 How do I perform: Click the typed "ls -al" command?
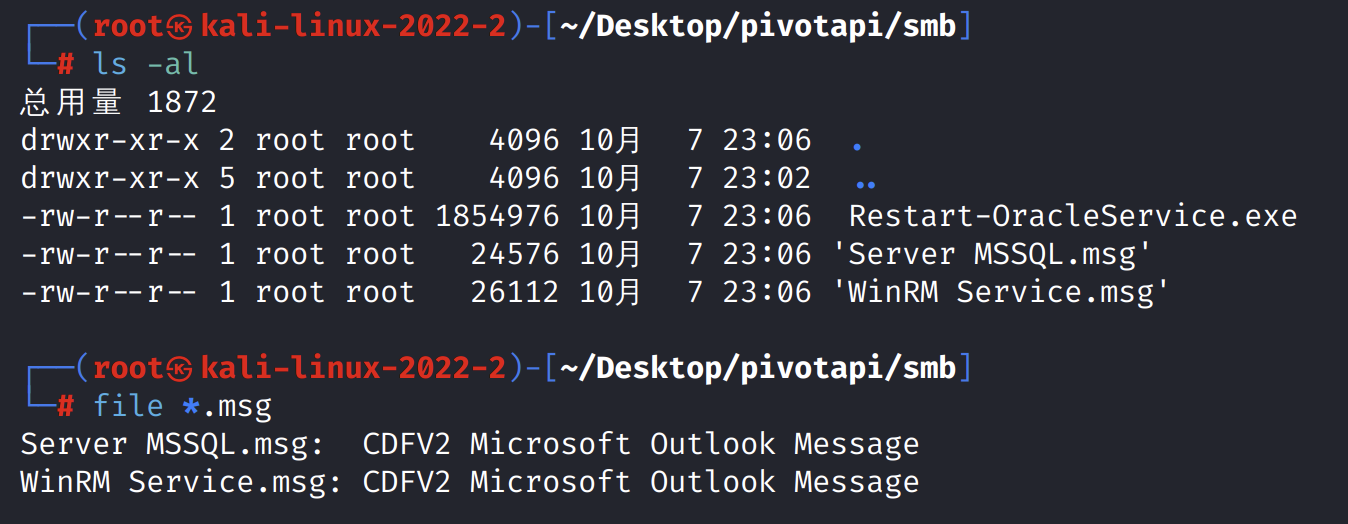[x=146, y=64]
